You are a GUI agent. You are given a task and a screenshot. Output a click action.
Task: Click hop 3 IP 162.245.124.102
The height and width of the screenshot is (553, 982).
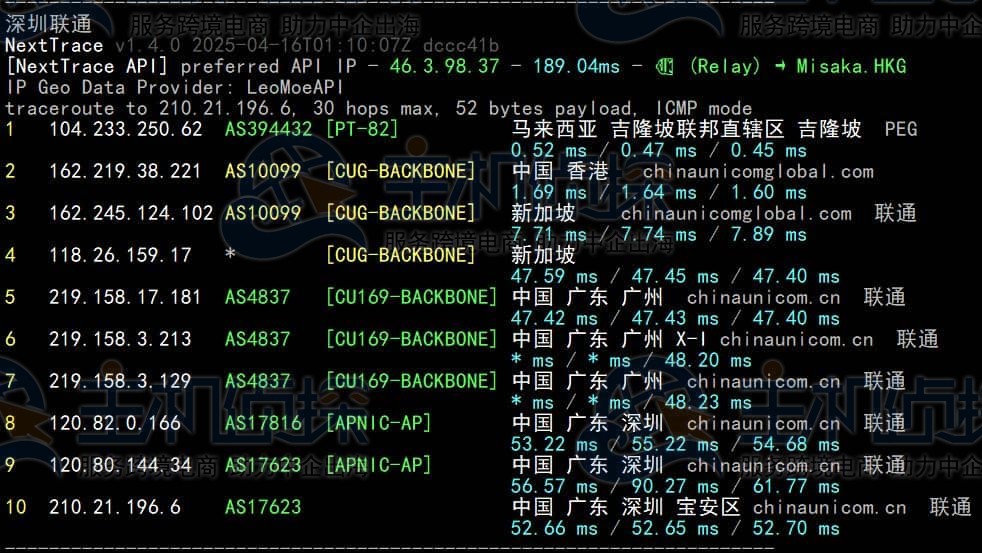click(131, 214)
